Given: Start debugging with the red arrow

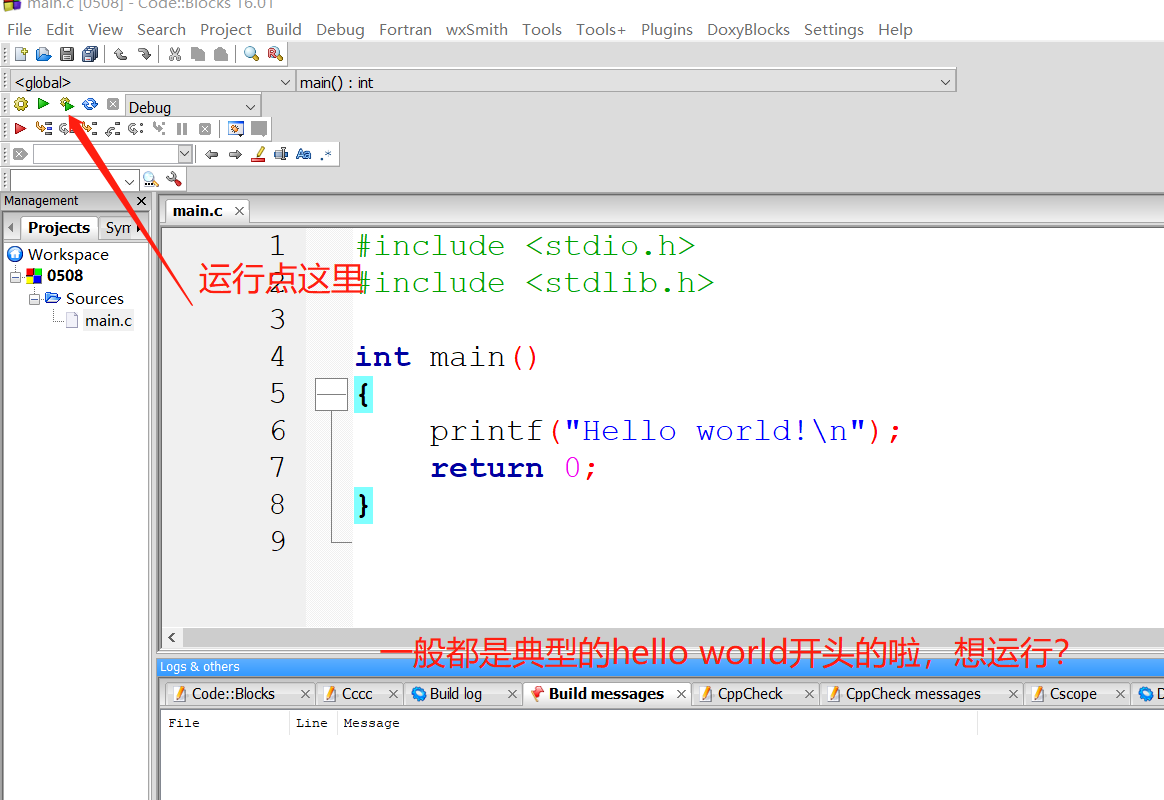Looking at the screenshot, I should (x=20, y=128).
